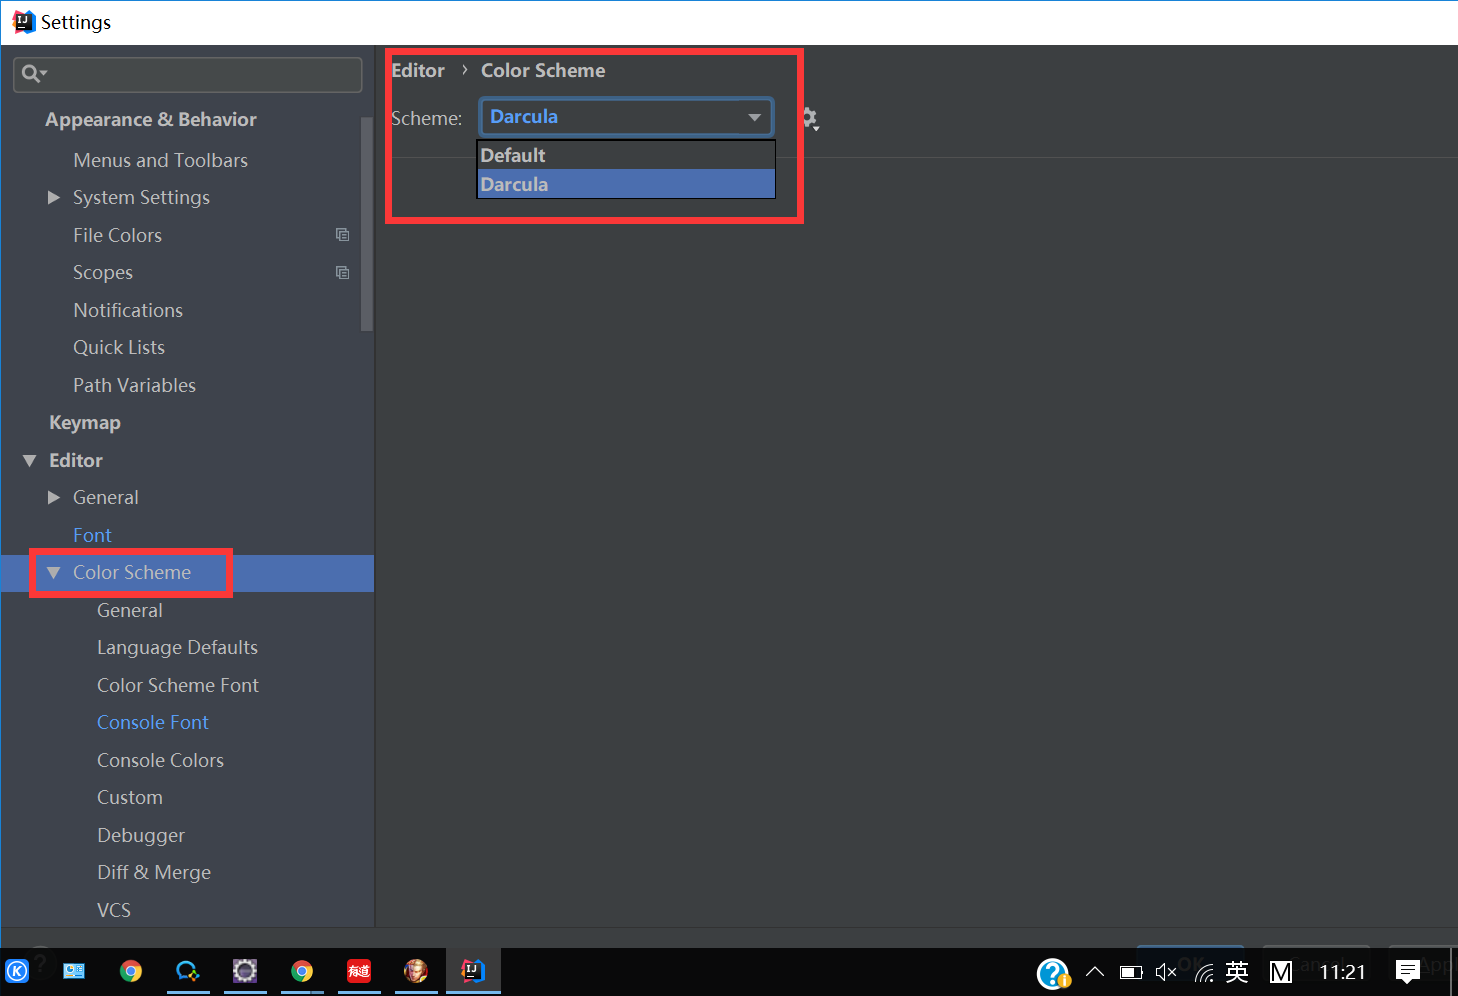The height and width of the screenshot is (996, 1458).
Task: Click the project-level icon beside Scopes
Action: (x=342, y=272)
